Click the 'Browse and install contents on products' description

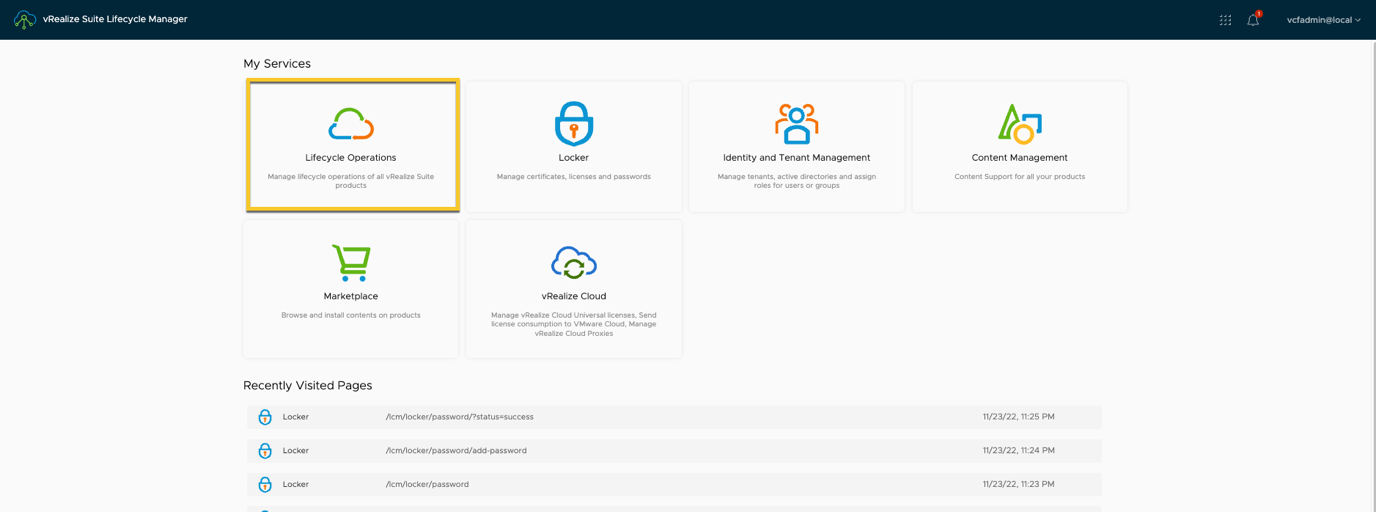(351, 315)
